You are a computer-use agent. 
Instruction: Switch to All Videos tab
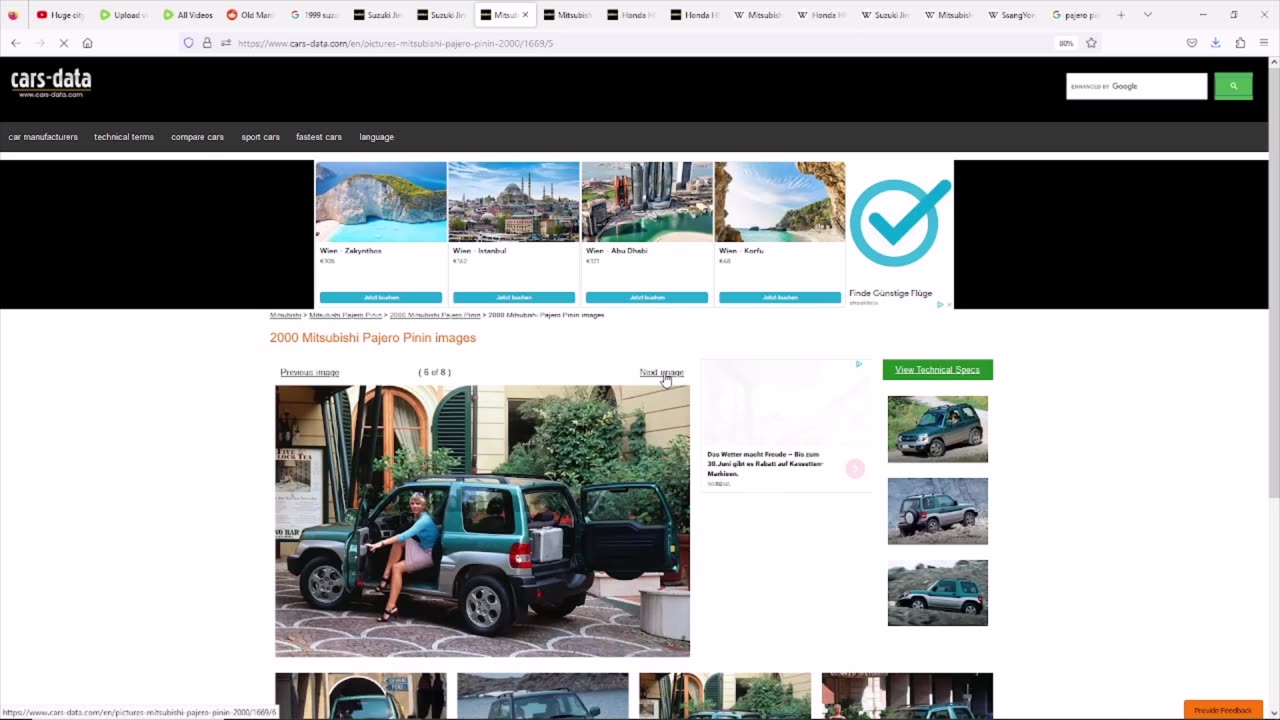pos(187,15)
